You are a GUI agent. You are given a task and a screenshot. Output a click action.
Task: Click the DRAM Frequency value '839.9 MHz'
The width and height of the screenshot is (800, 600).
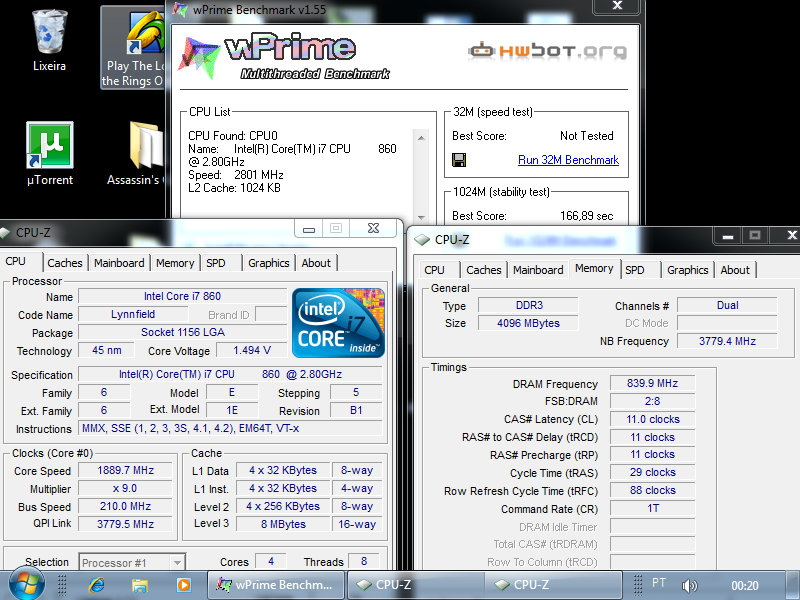(653, 384)
